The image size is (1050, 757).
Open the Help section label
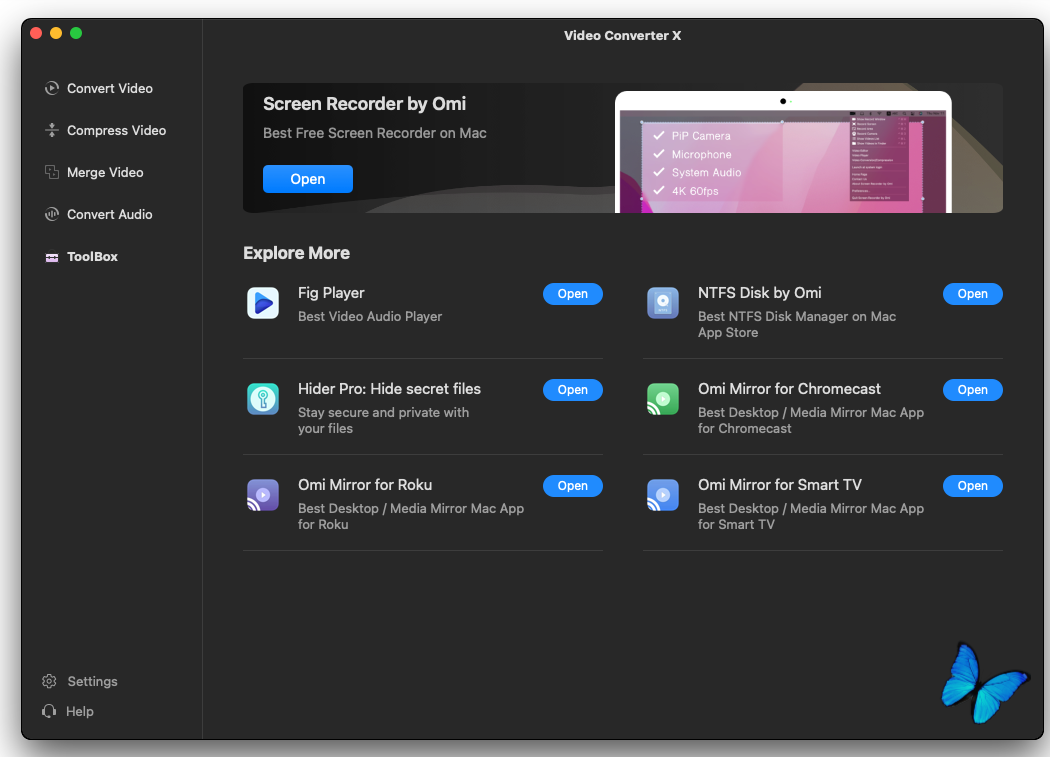click(x=80, y=711)
